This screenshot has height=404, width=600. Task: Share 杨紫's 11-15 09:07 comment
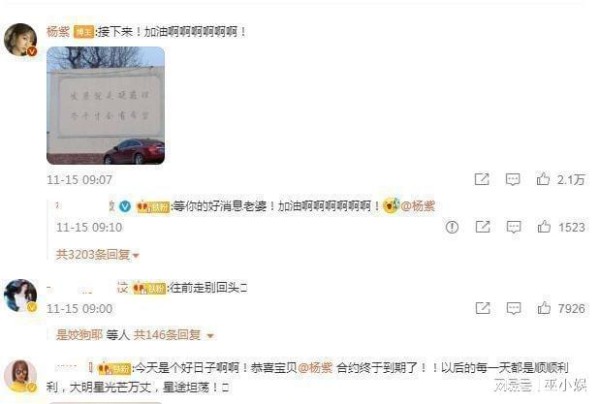[x=482, y=179]
